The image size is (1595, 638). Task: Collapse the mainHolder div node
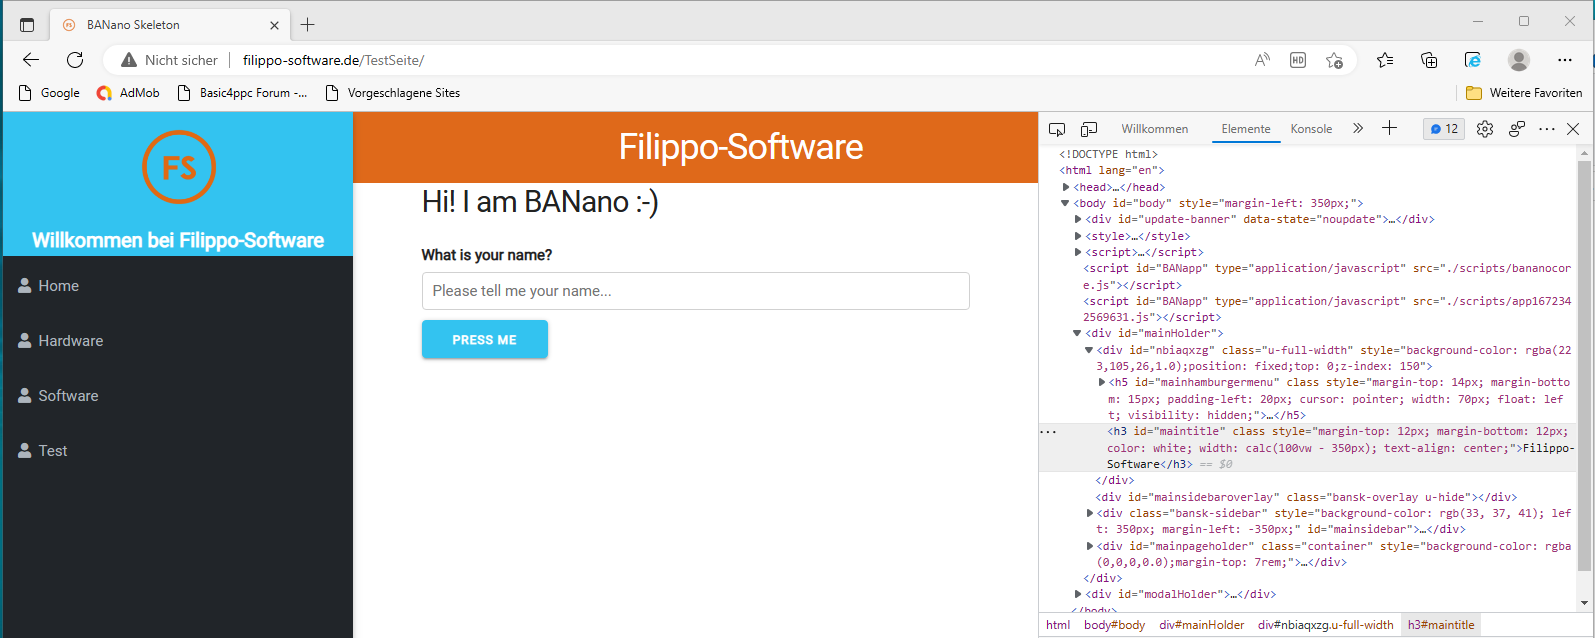(1078, 334)
